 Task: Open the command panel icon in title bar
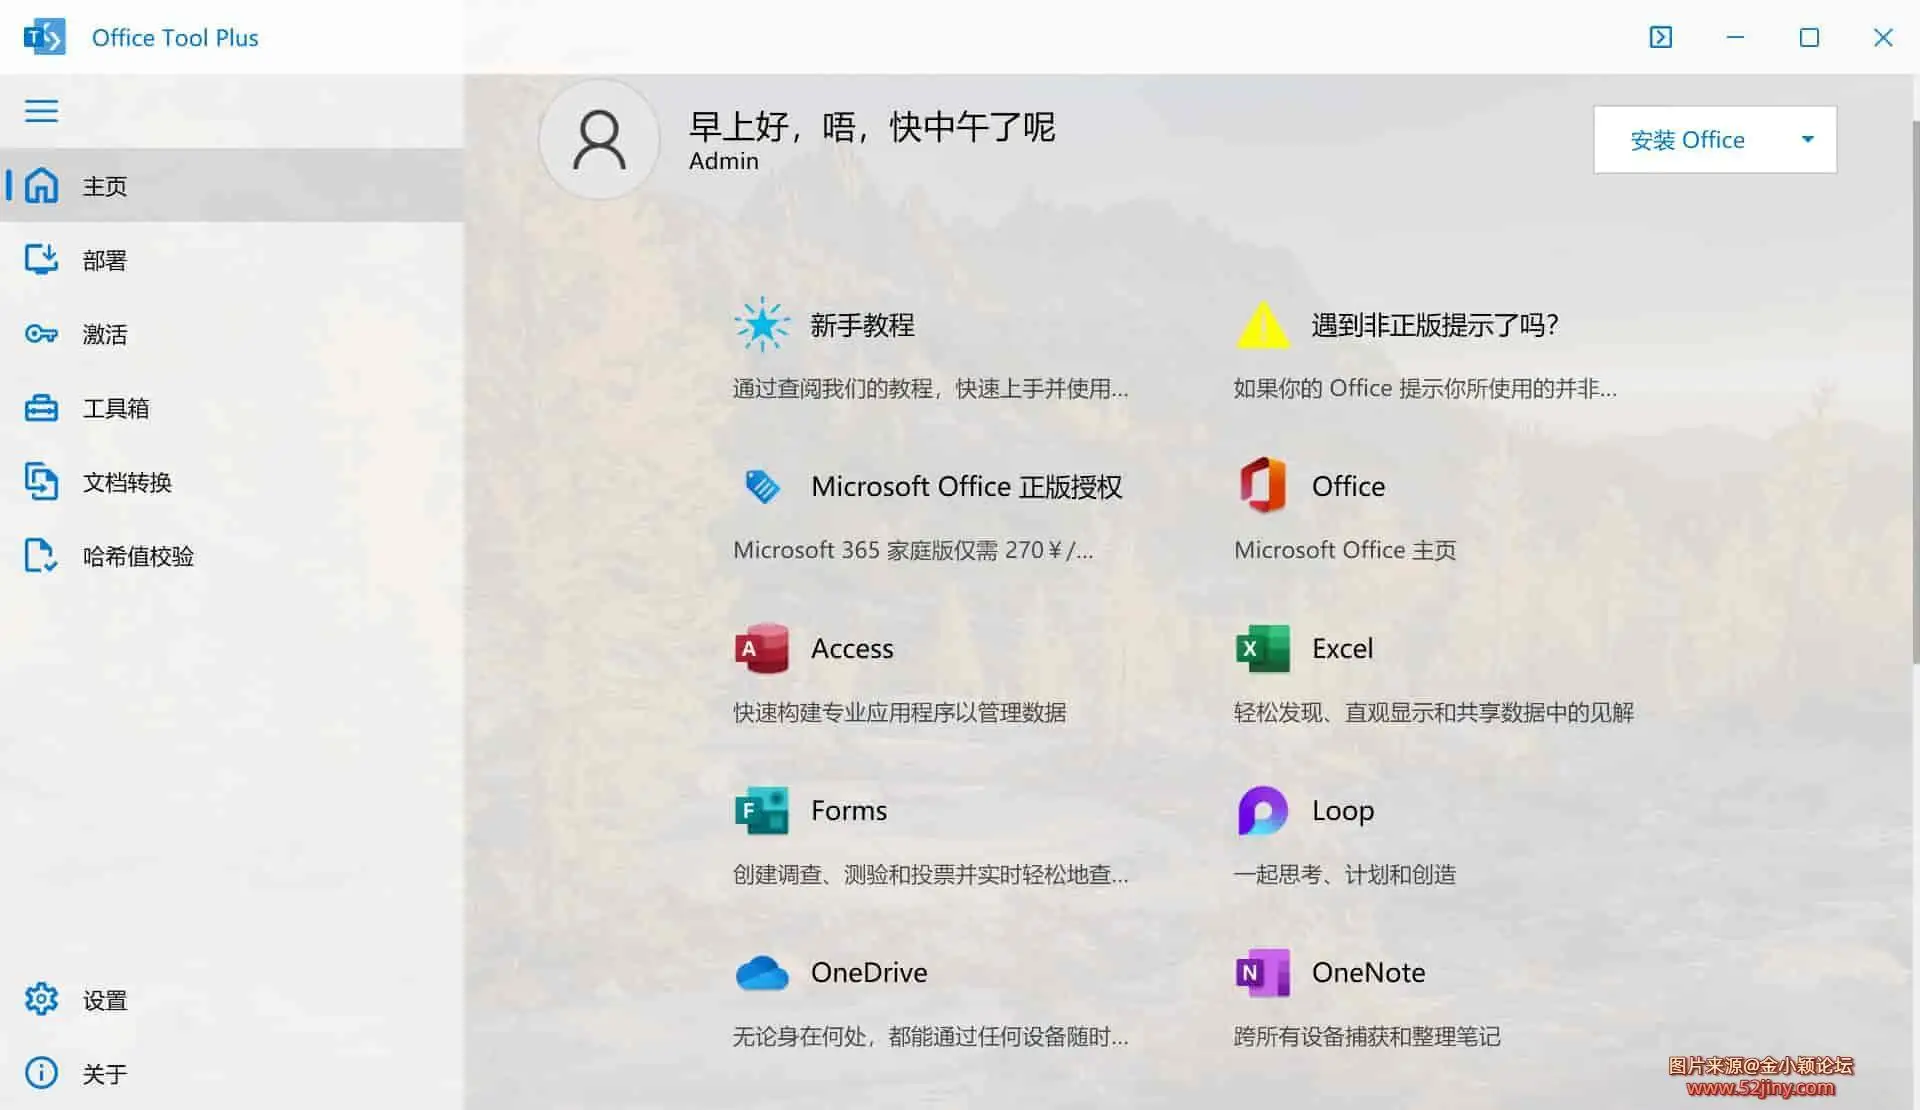(1660, 37)
